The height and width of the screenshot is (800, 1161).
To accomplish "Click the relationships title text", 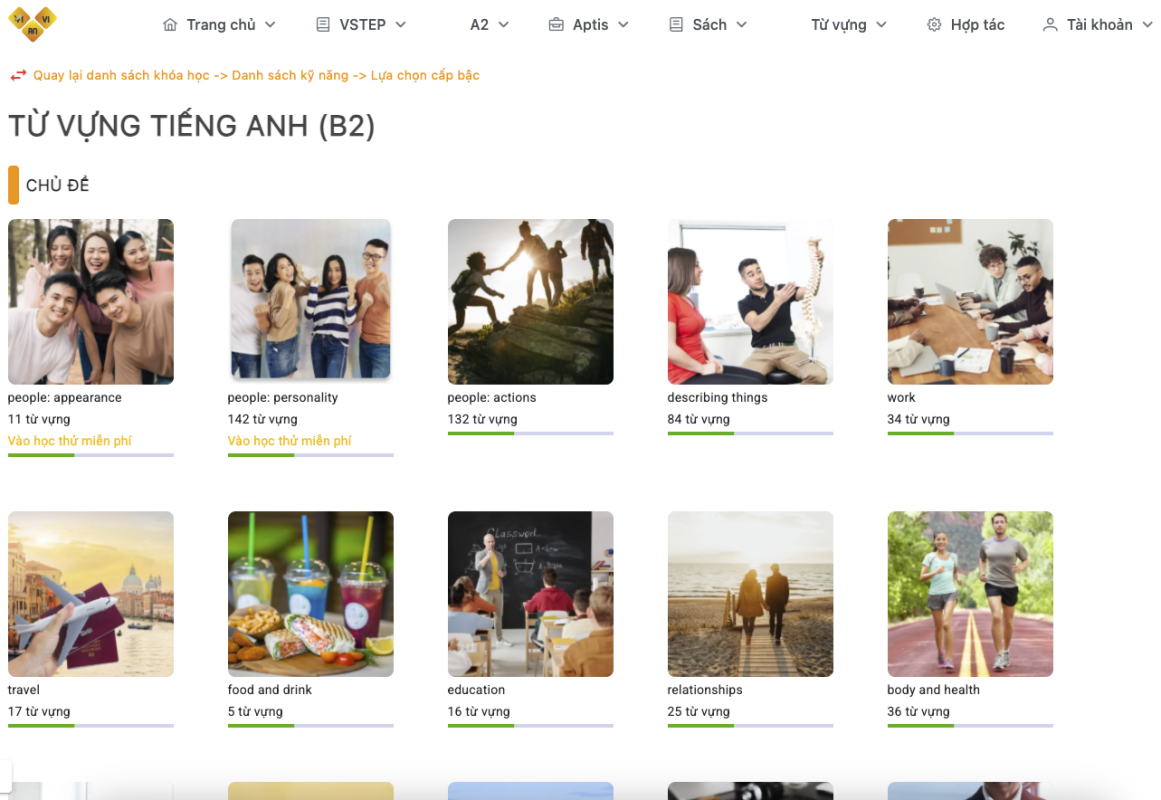I will tap(705, 690).
